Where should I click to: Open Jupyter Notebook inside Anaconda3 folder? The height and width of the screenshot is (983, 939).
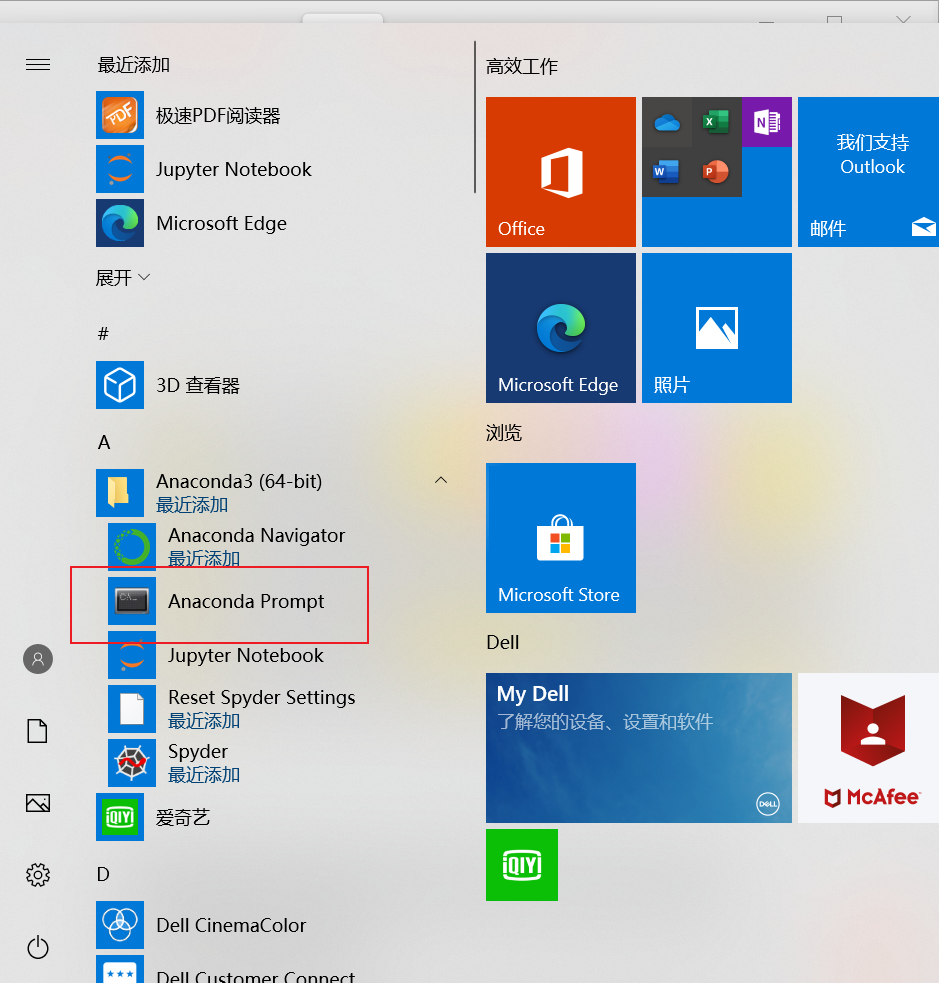pos(216,655)
